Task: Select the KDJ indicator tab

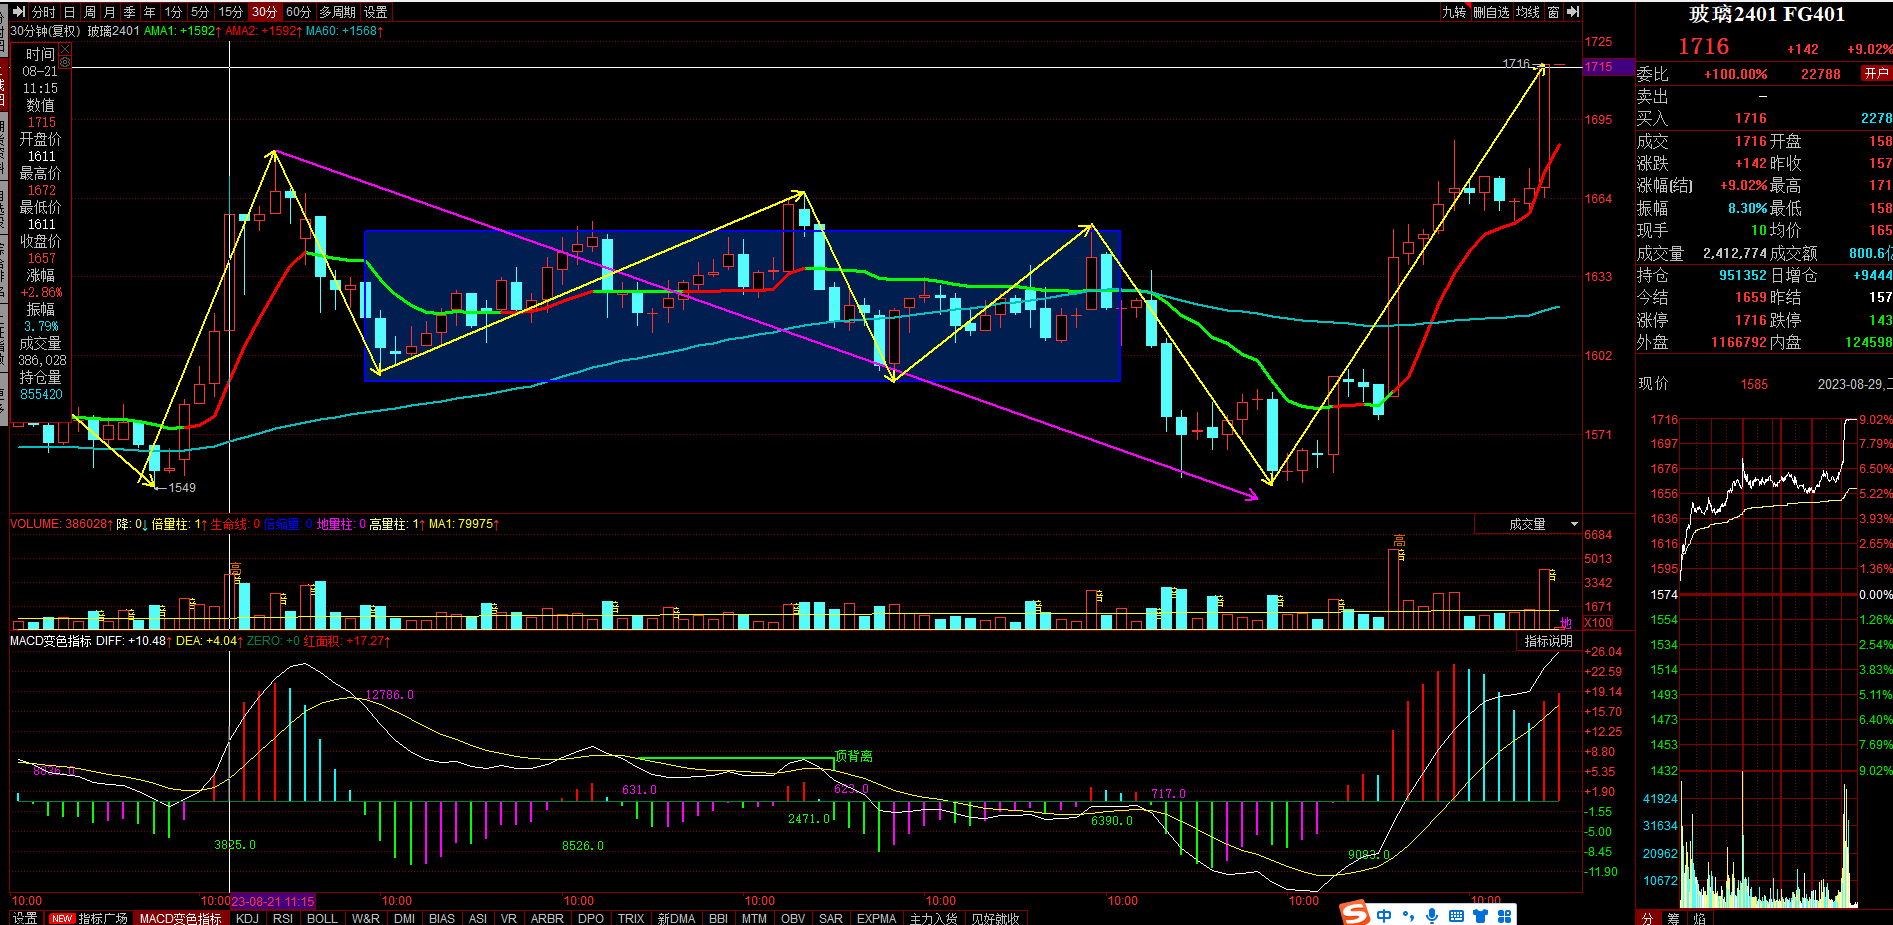Action: [x=247, y=918]
